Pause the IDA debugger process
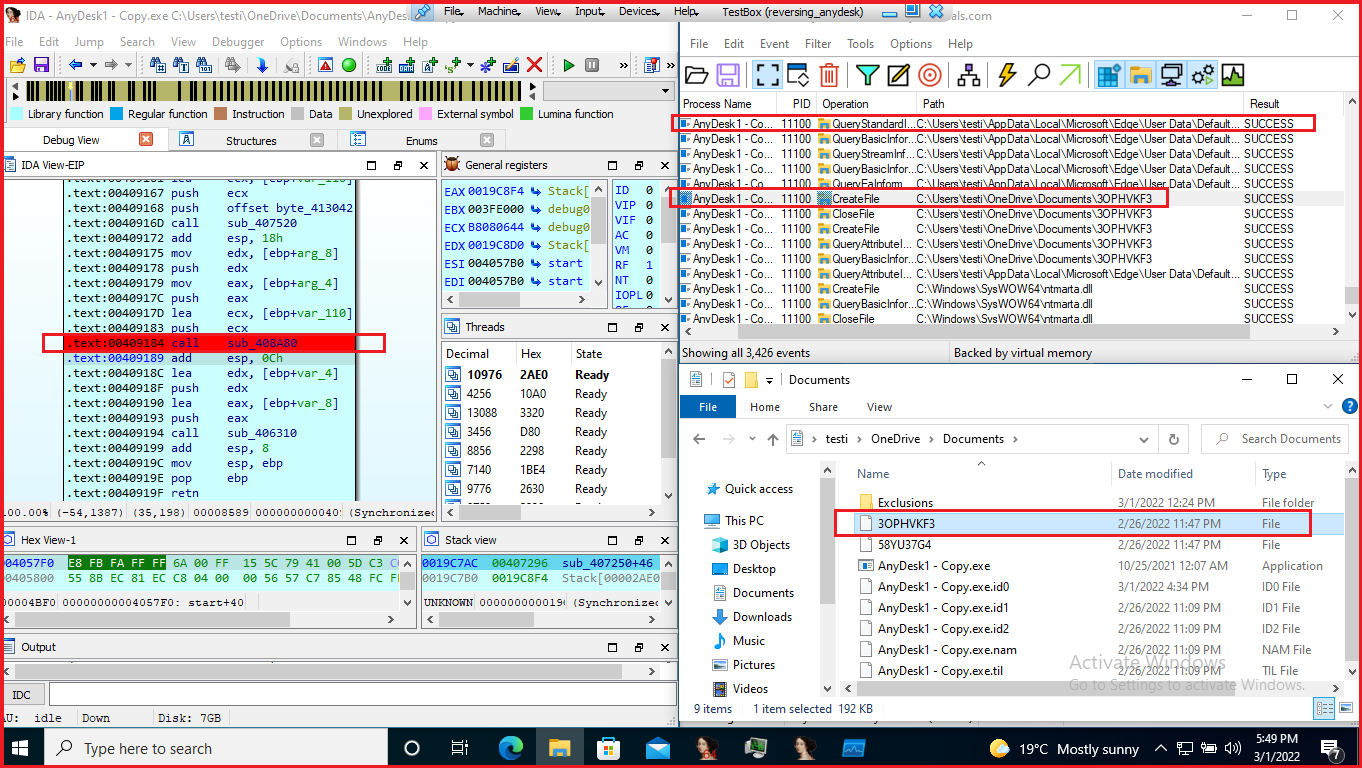Viewport: 1362px width, 768px height. tap(592, 65)
